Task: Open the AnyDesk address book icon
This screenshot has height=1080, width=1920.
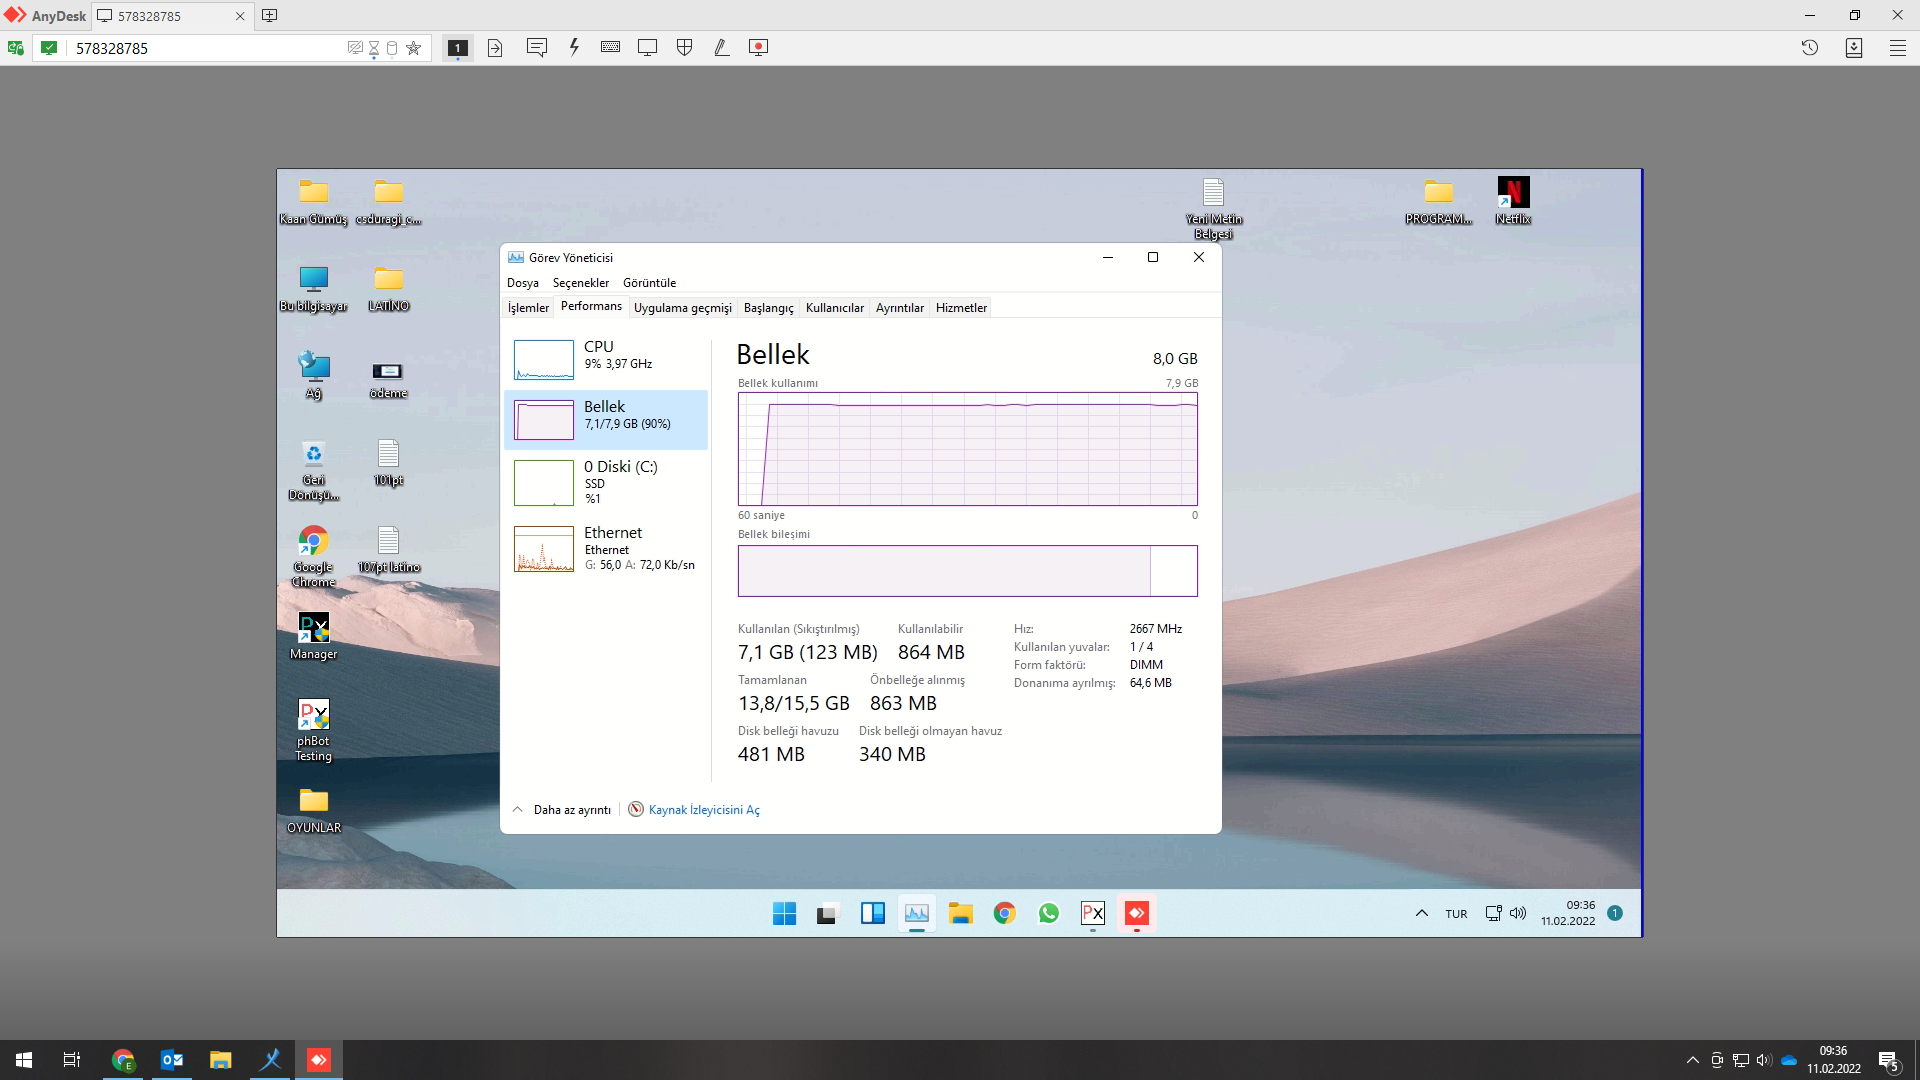Action: click(1854, 47)
